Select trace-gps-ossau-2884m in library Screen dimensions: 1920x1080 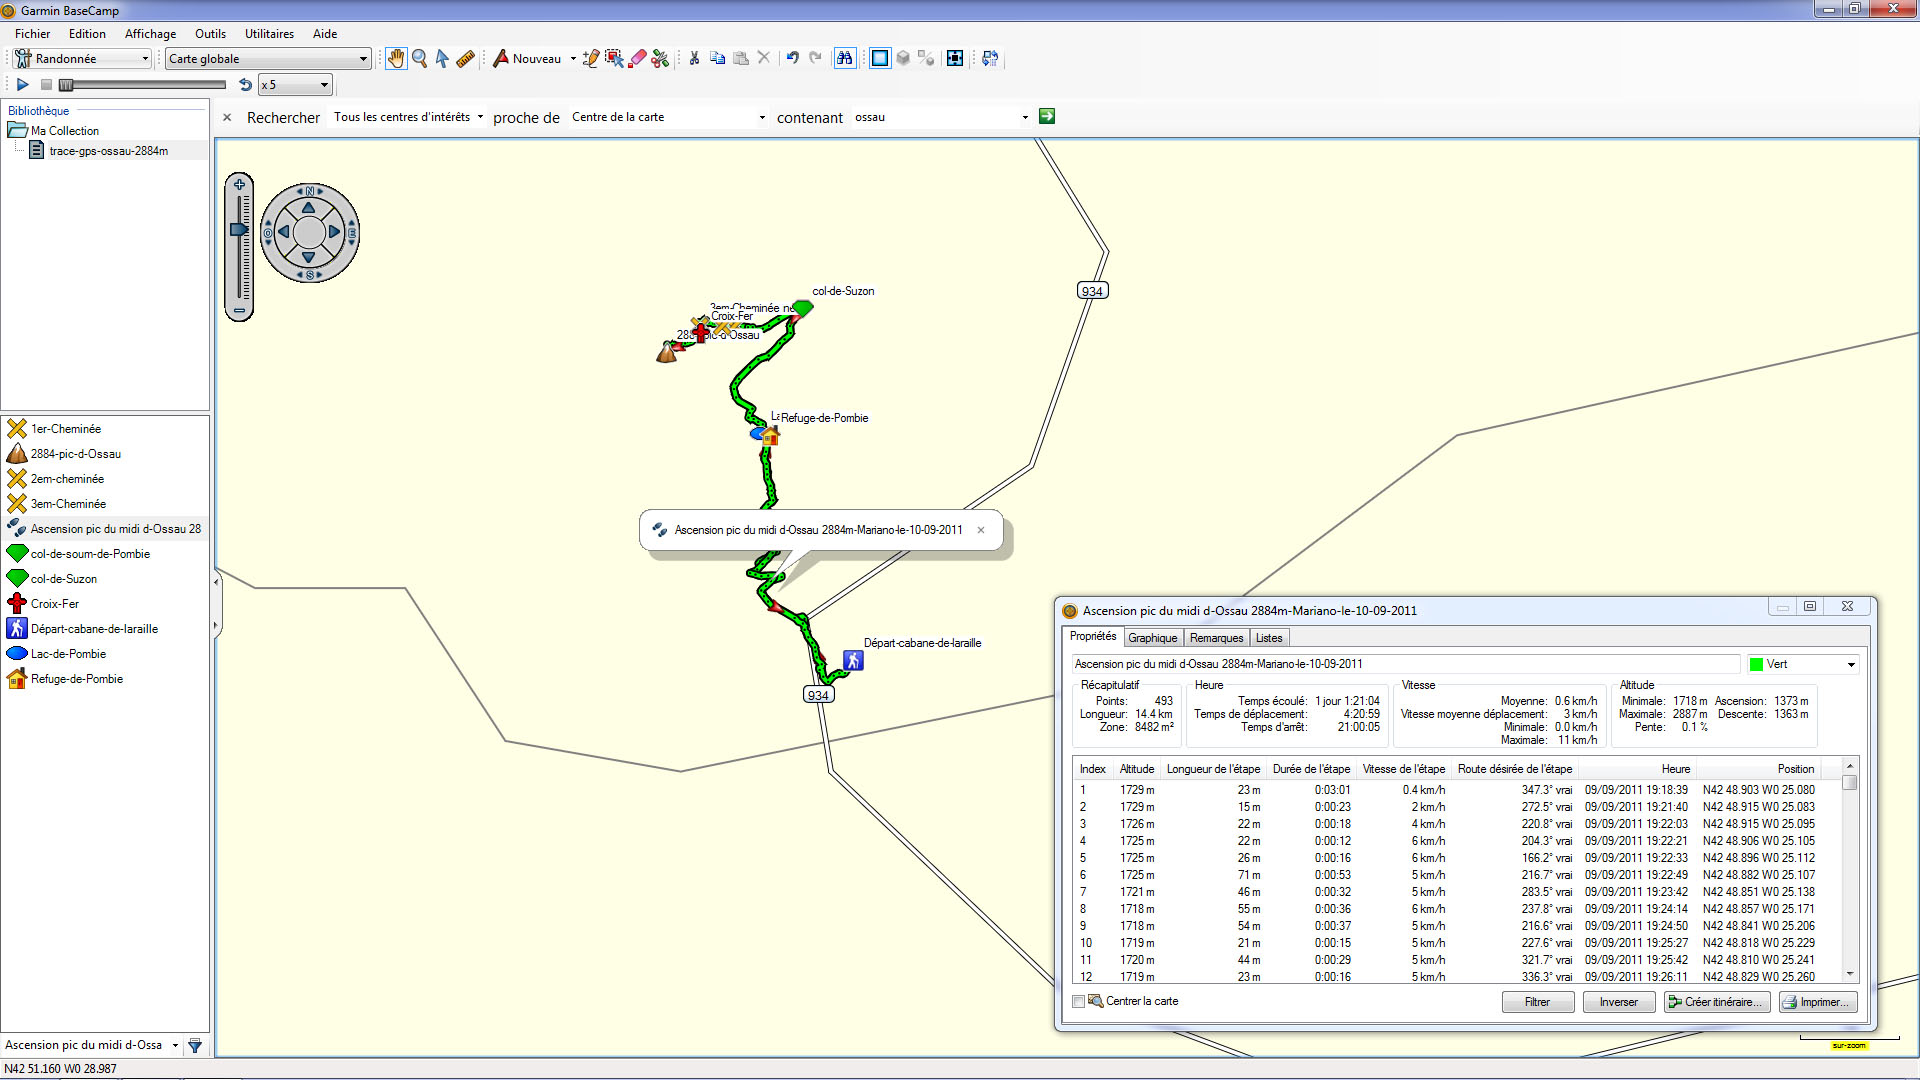click(108, 151)
